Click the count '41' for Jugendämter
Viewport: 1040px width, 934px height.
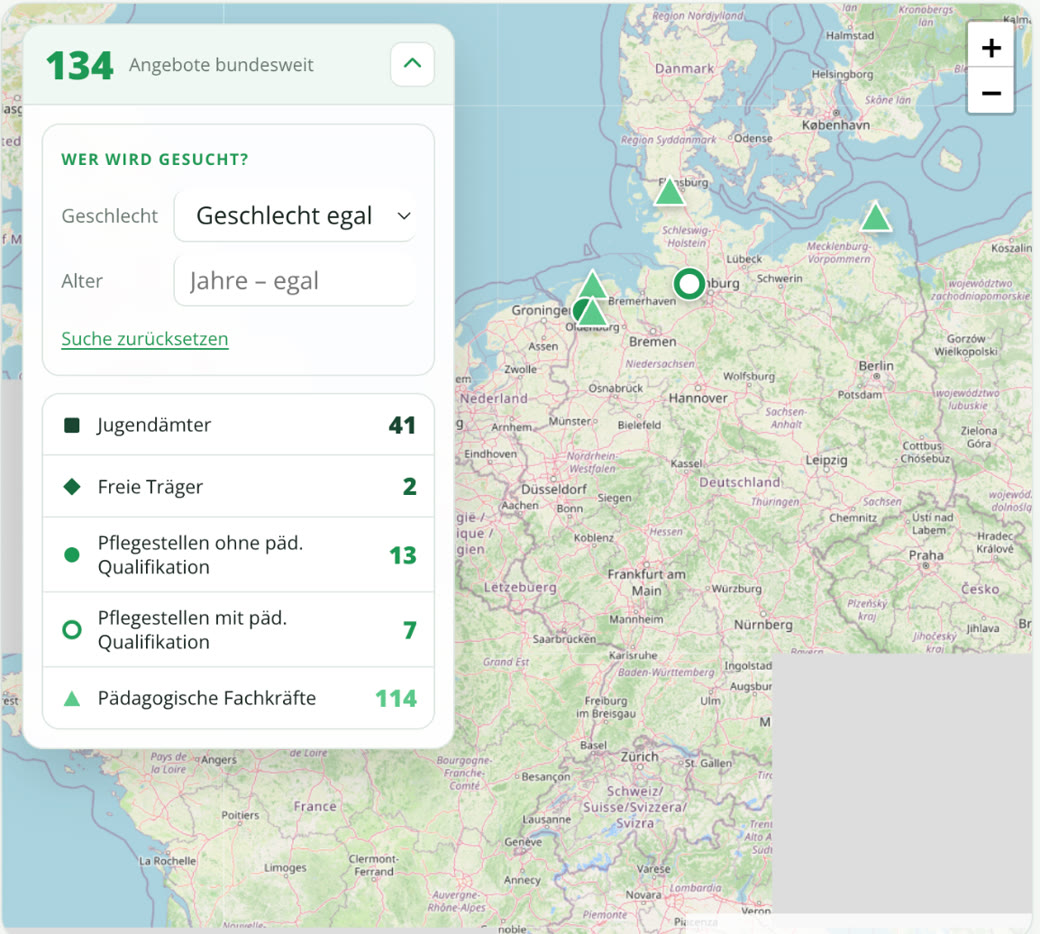point(402,425)
